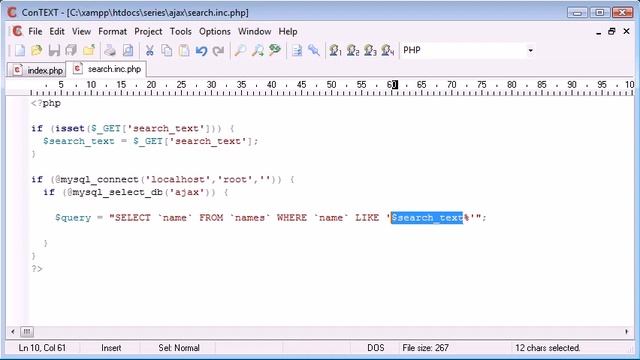The width and height of the screenshot is (640, 360).
Task: Click the Redo arrow icon
Action: pos(218,51)
